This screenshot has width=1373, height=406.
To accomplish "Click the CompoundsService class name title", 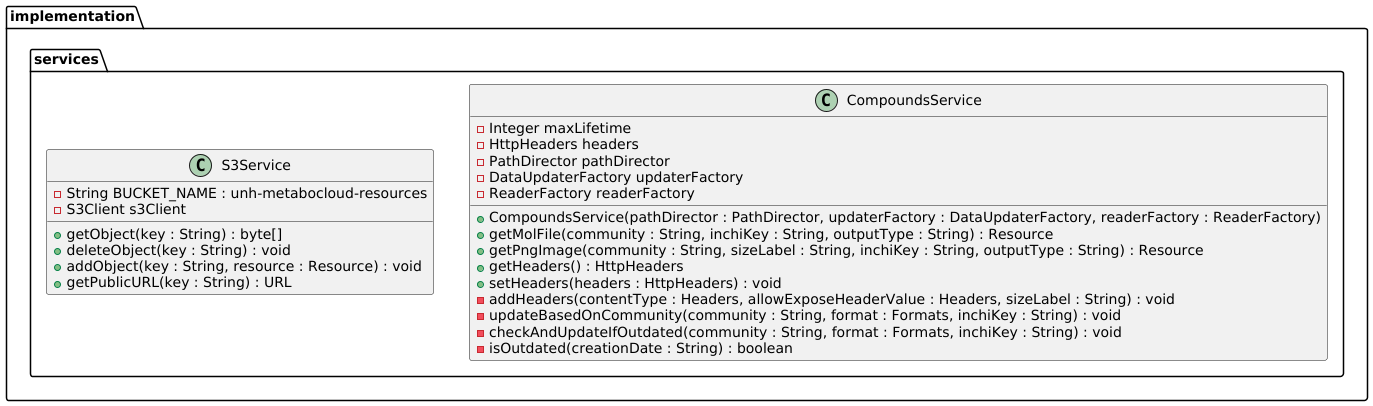I will tap(912, 101).
